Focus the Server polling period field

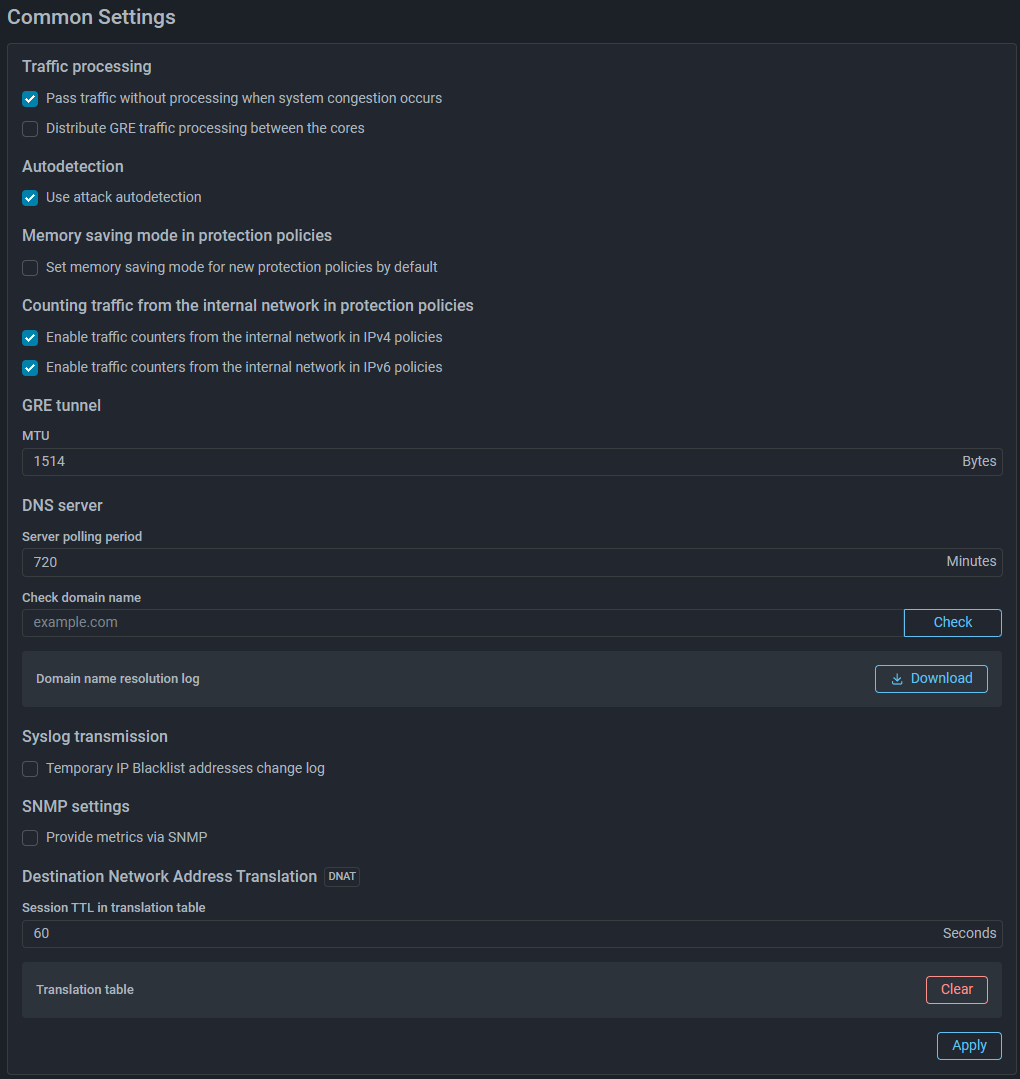480,563
